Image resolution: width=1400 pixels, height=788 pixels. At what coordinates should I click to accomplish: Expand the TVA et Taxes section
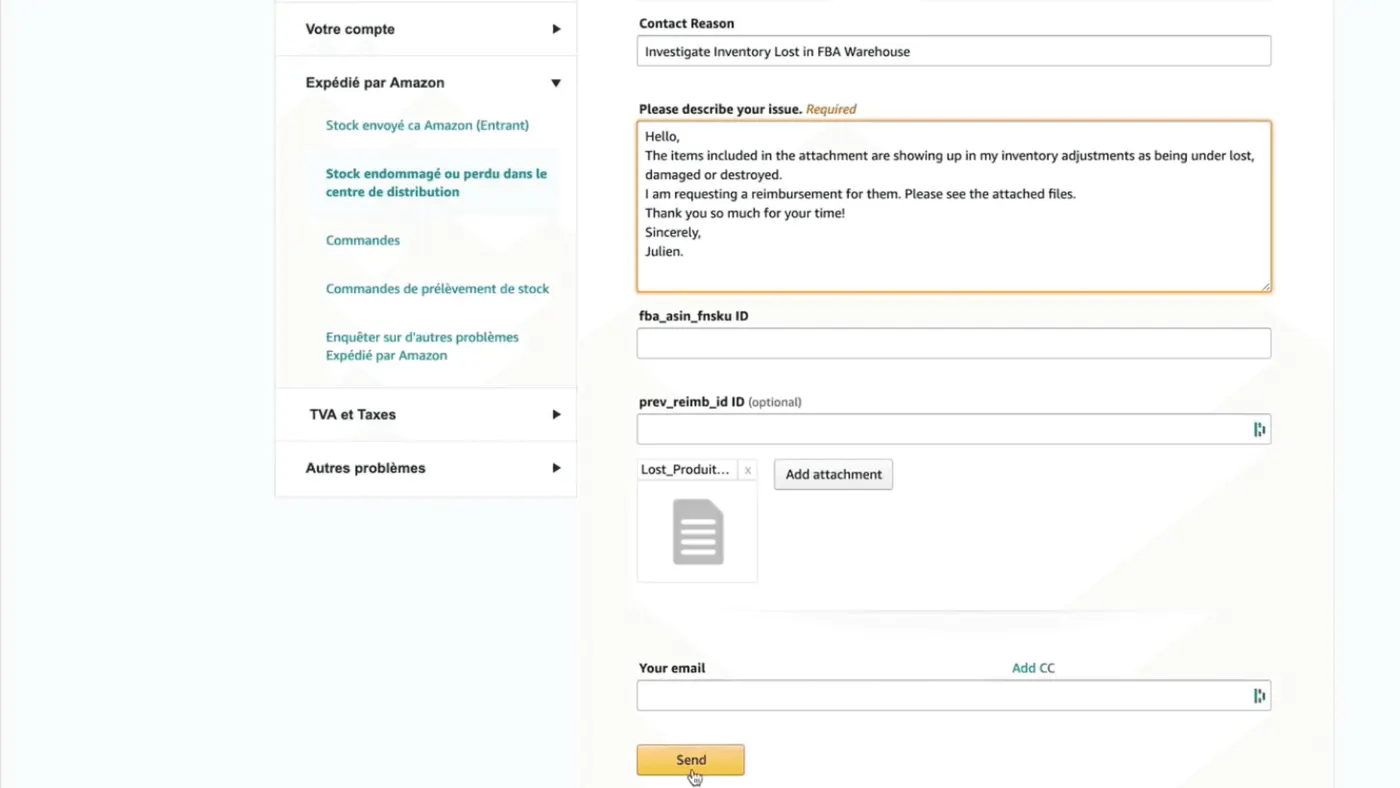click(556, 414)
